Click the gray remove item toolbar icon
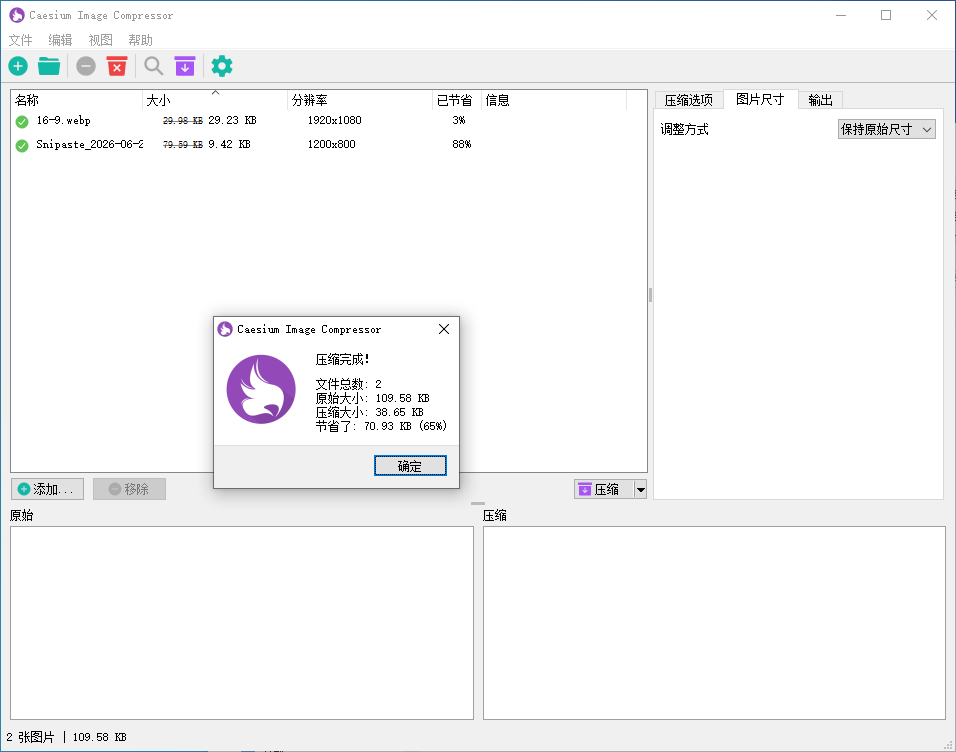The width and height of the screenshot is (956, 752). [x=86, y=66]
